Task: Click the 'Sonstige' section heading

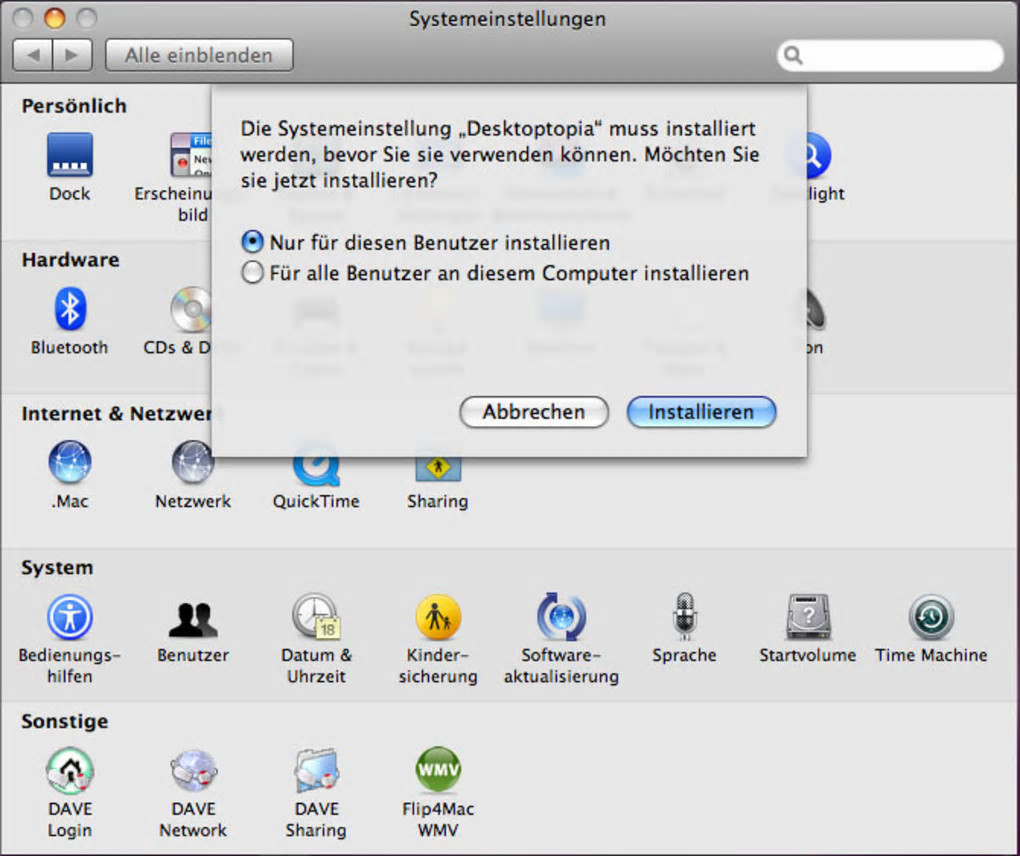Action: coord(64,721)
